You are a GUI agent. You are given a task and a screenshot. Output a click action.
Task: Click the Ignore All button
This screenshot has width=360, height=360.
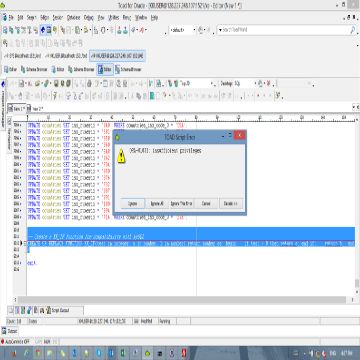[157, 203]
